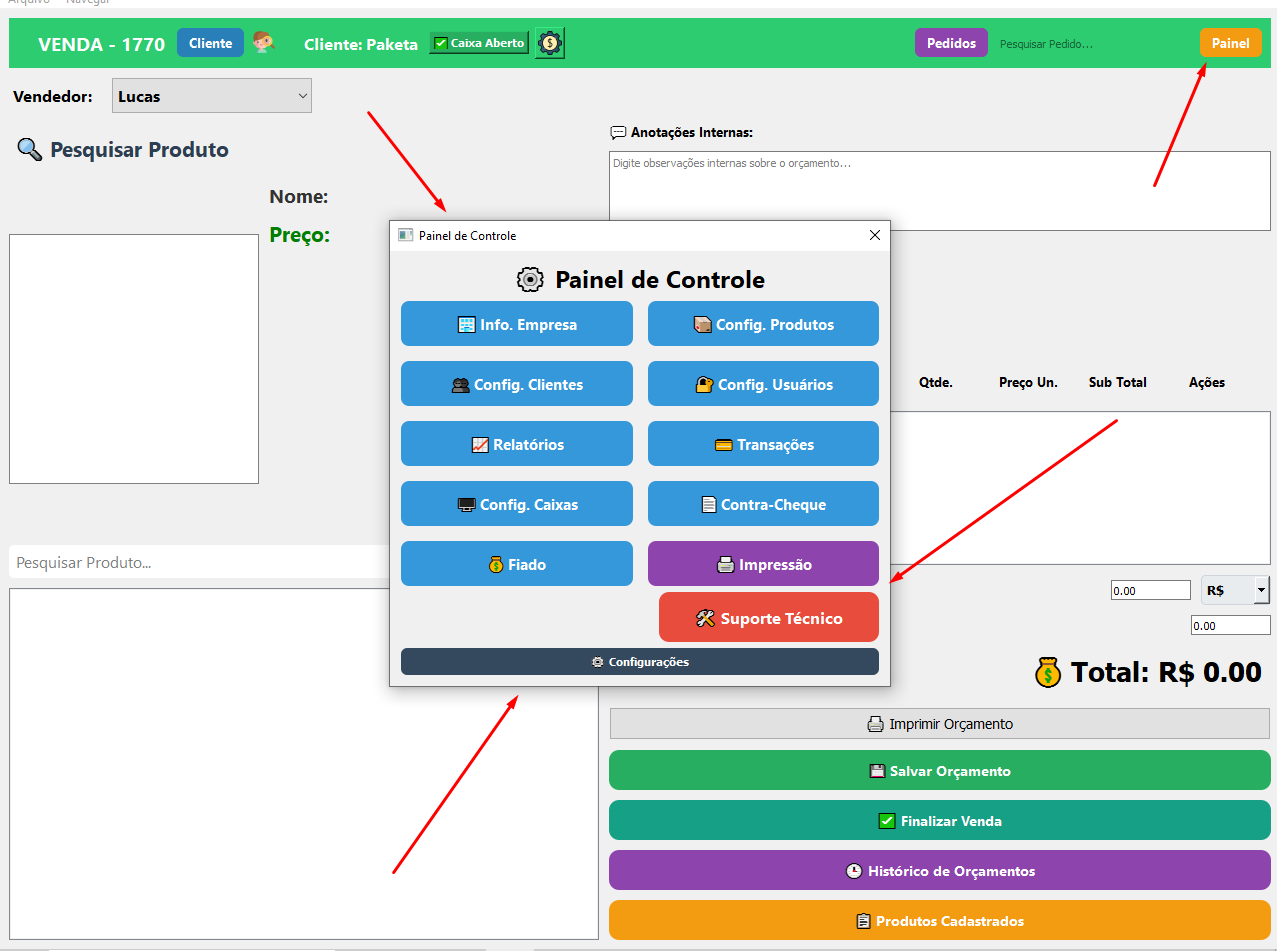
Task: Open Histórico de Orçamentos
Action: tap(939, 871)
